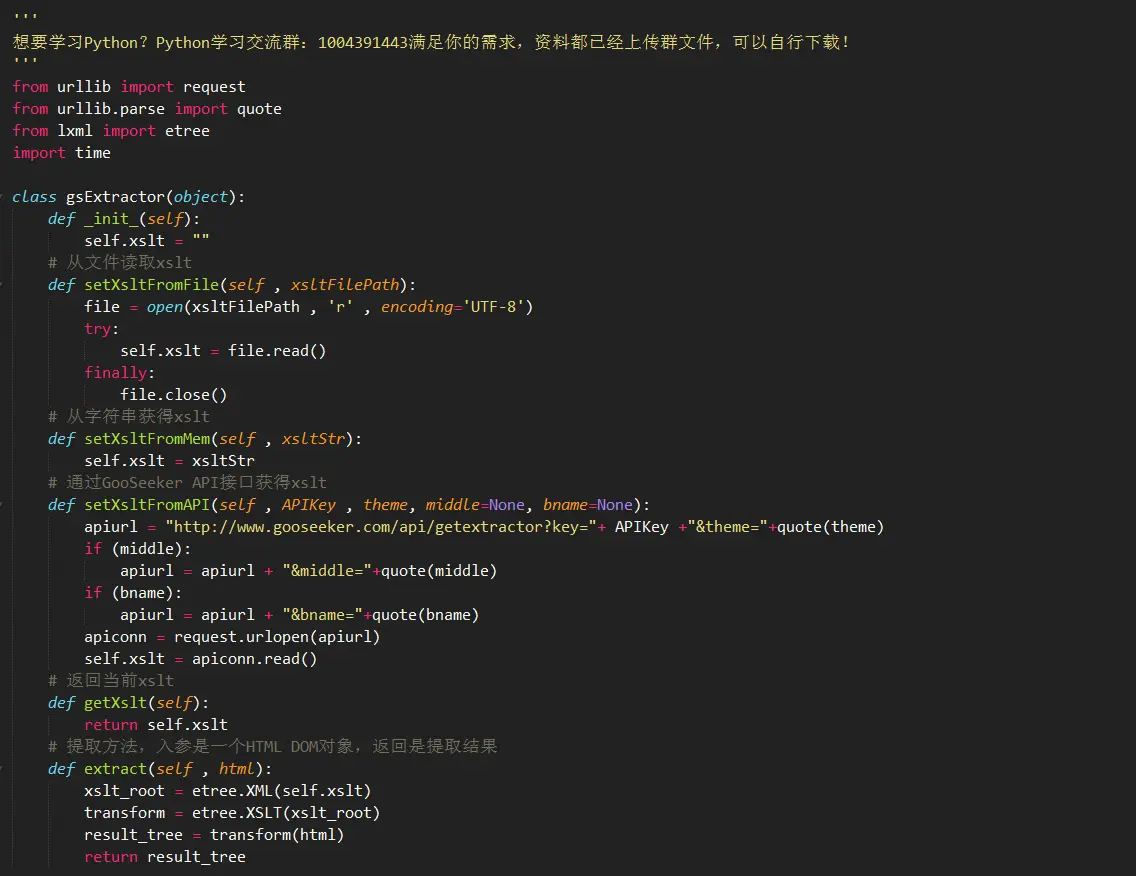Click the 'file = open(xsltFilePath' line
Viewport: 1136px width, 876px height.
[x=309, y=306]
